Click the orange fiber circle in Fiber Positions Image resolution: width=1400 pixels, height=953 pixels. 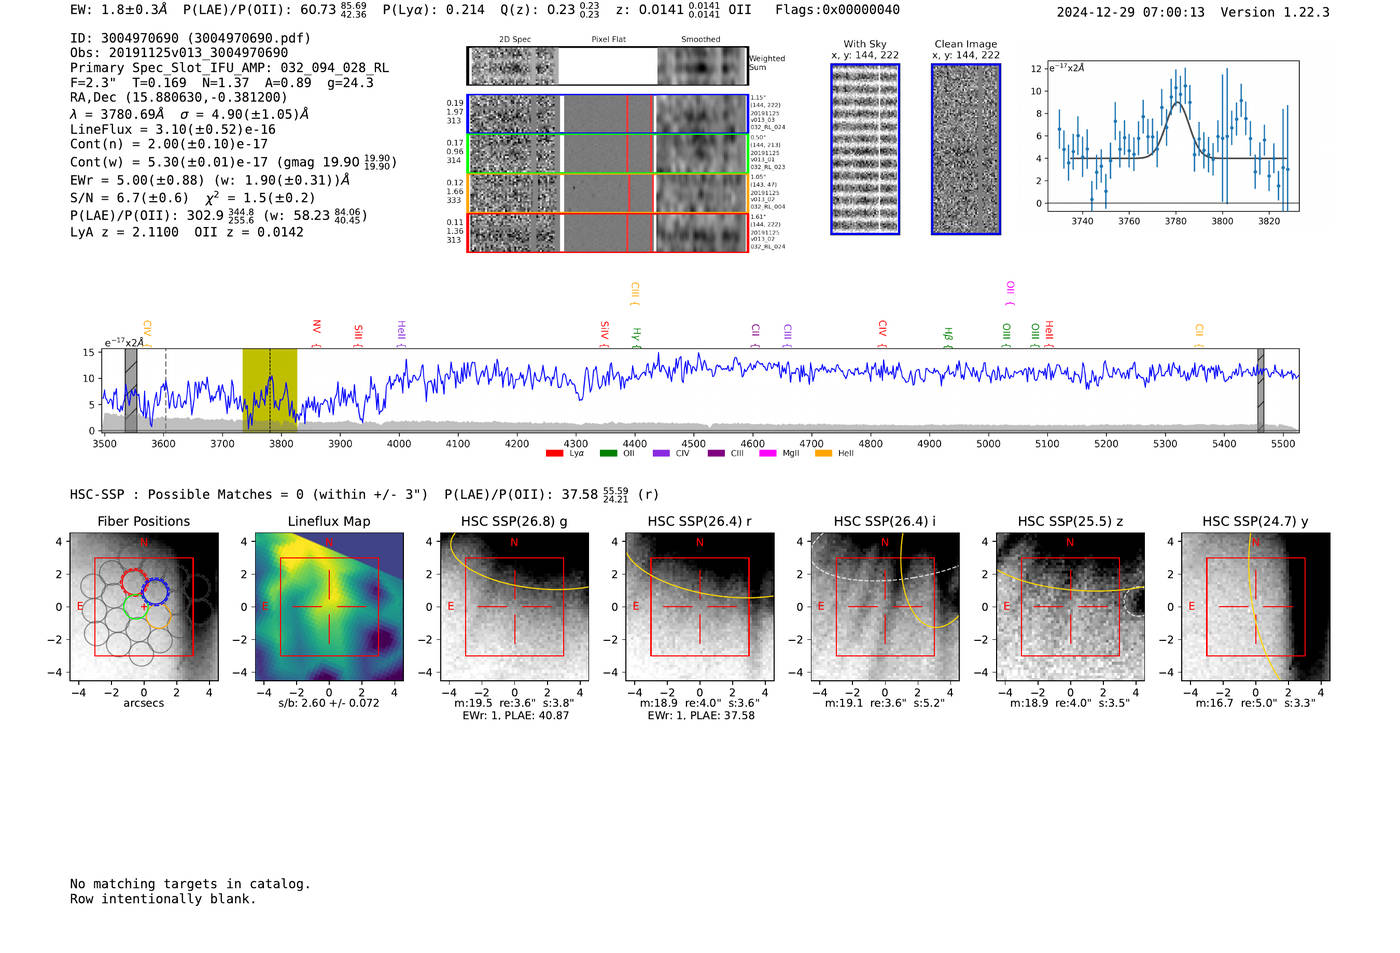[158, 615]
